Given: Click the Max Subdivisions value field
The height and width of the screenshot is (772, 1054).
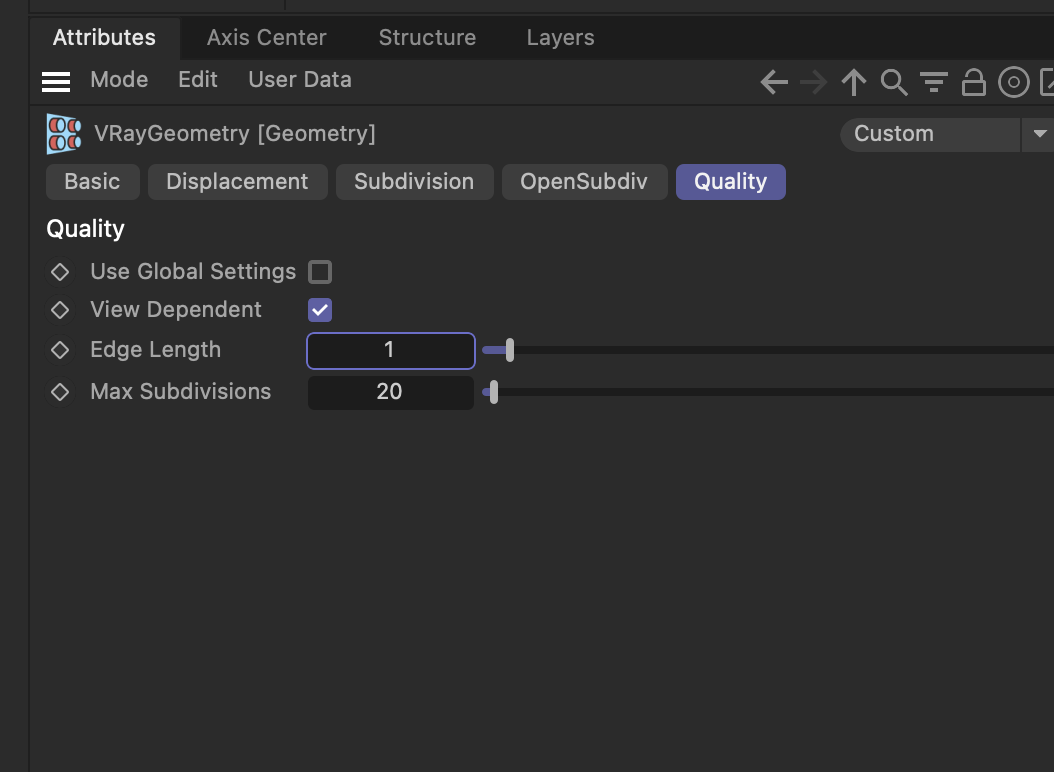Looking at the screenshot, I should [x=391, y=392].
